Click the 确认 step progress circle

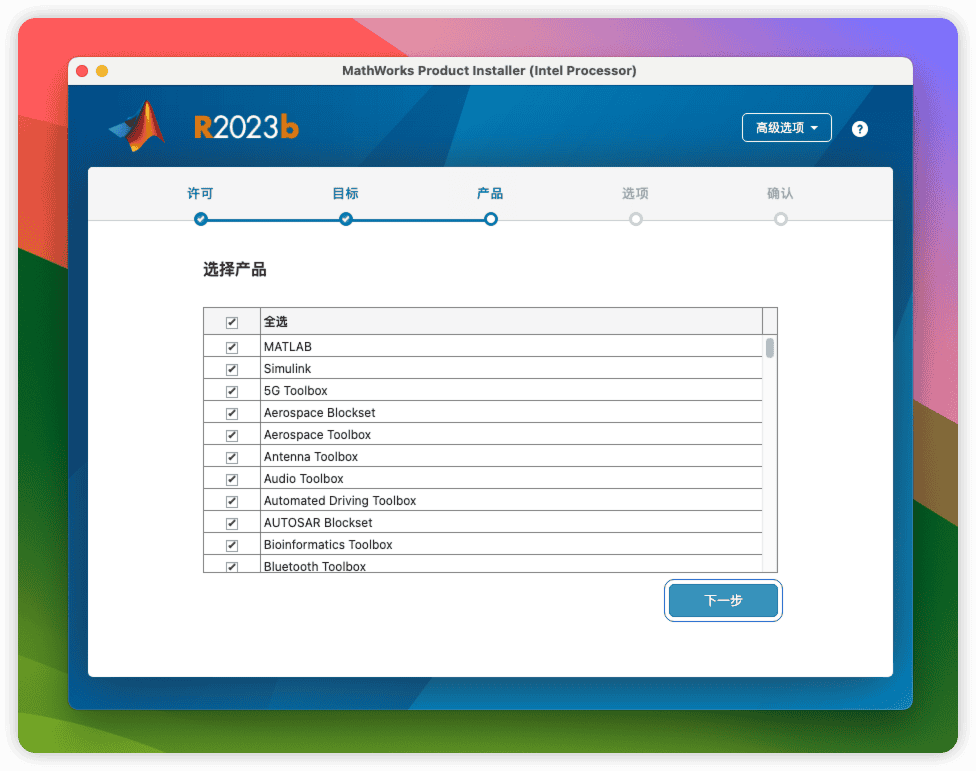[x=780, y=219]
